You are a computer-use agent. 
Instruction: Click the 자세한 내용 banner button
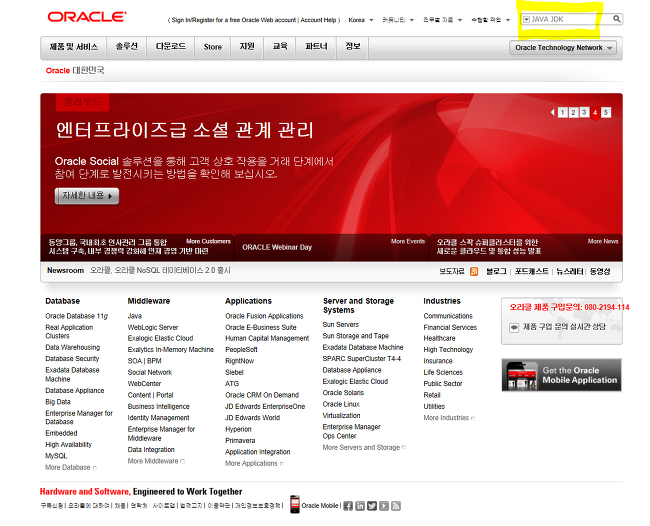pyautogui.click(x=87, y=196)
